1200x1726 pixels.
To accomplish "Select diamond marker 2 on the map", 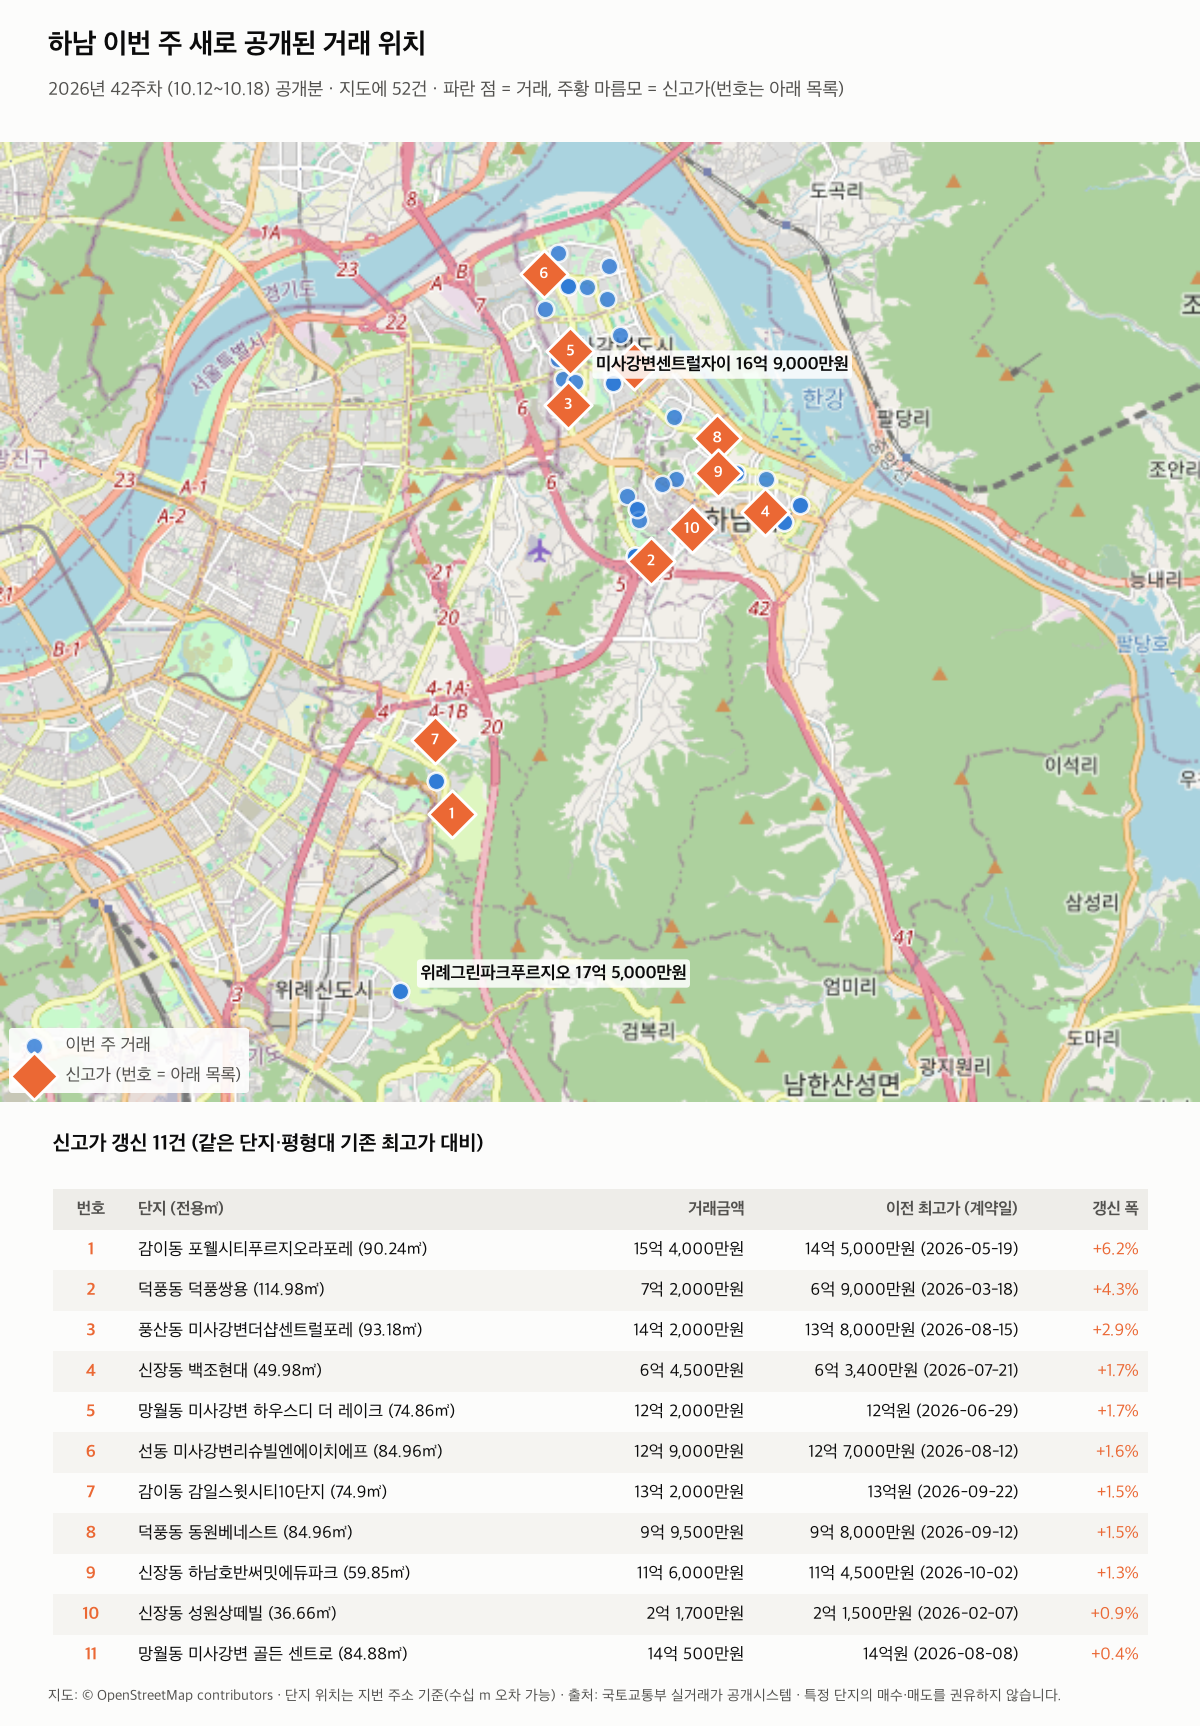I will (651, 560).
